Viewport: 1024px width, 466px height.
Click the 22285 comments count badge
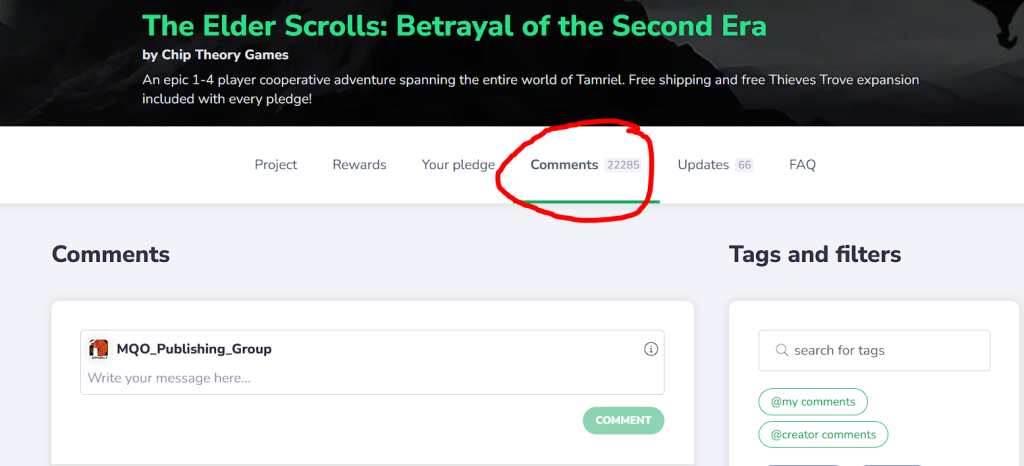click(x=623, y=165)
